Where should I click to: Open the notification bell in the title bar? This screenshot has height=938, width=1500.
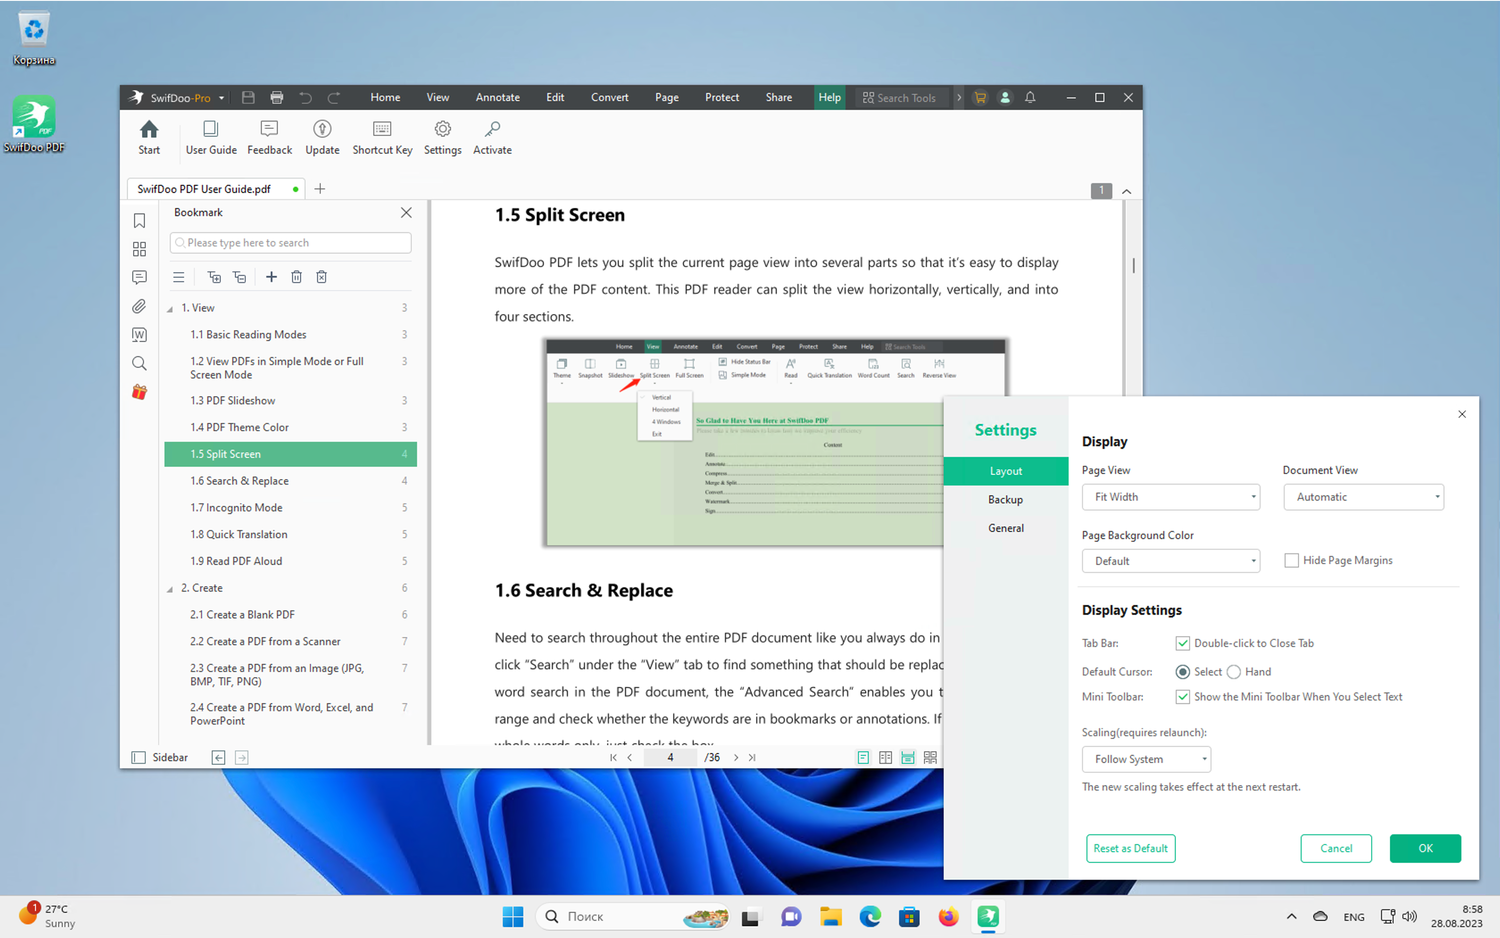click(x=1030, y=97)
